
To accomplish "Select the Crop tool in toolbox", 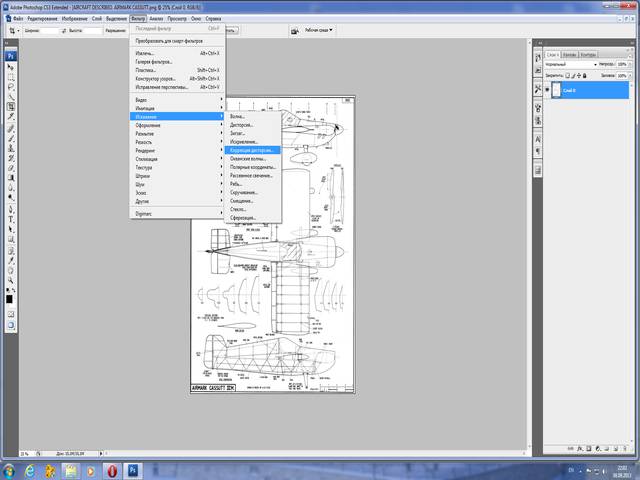I will pos(11,105).
